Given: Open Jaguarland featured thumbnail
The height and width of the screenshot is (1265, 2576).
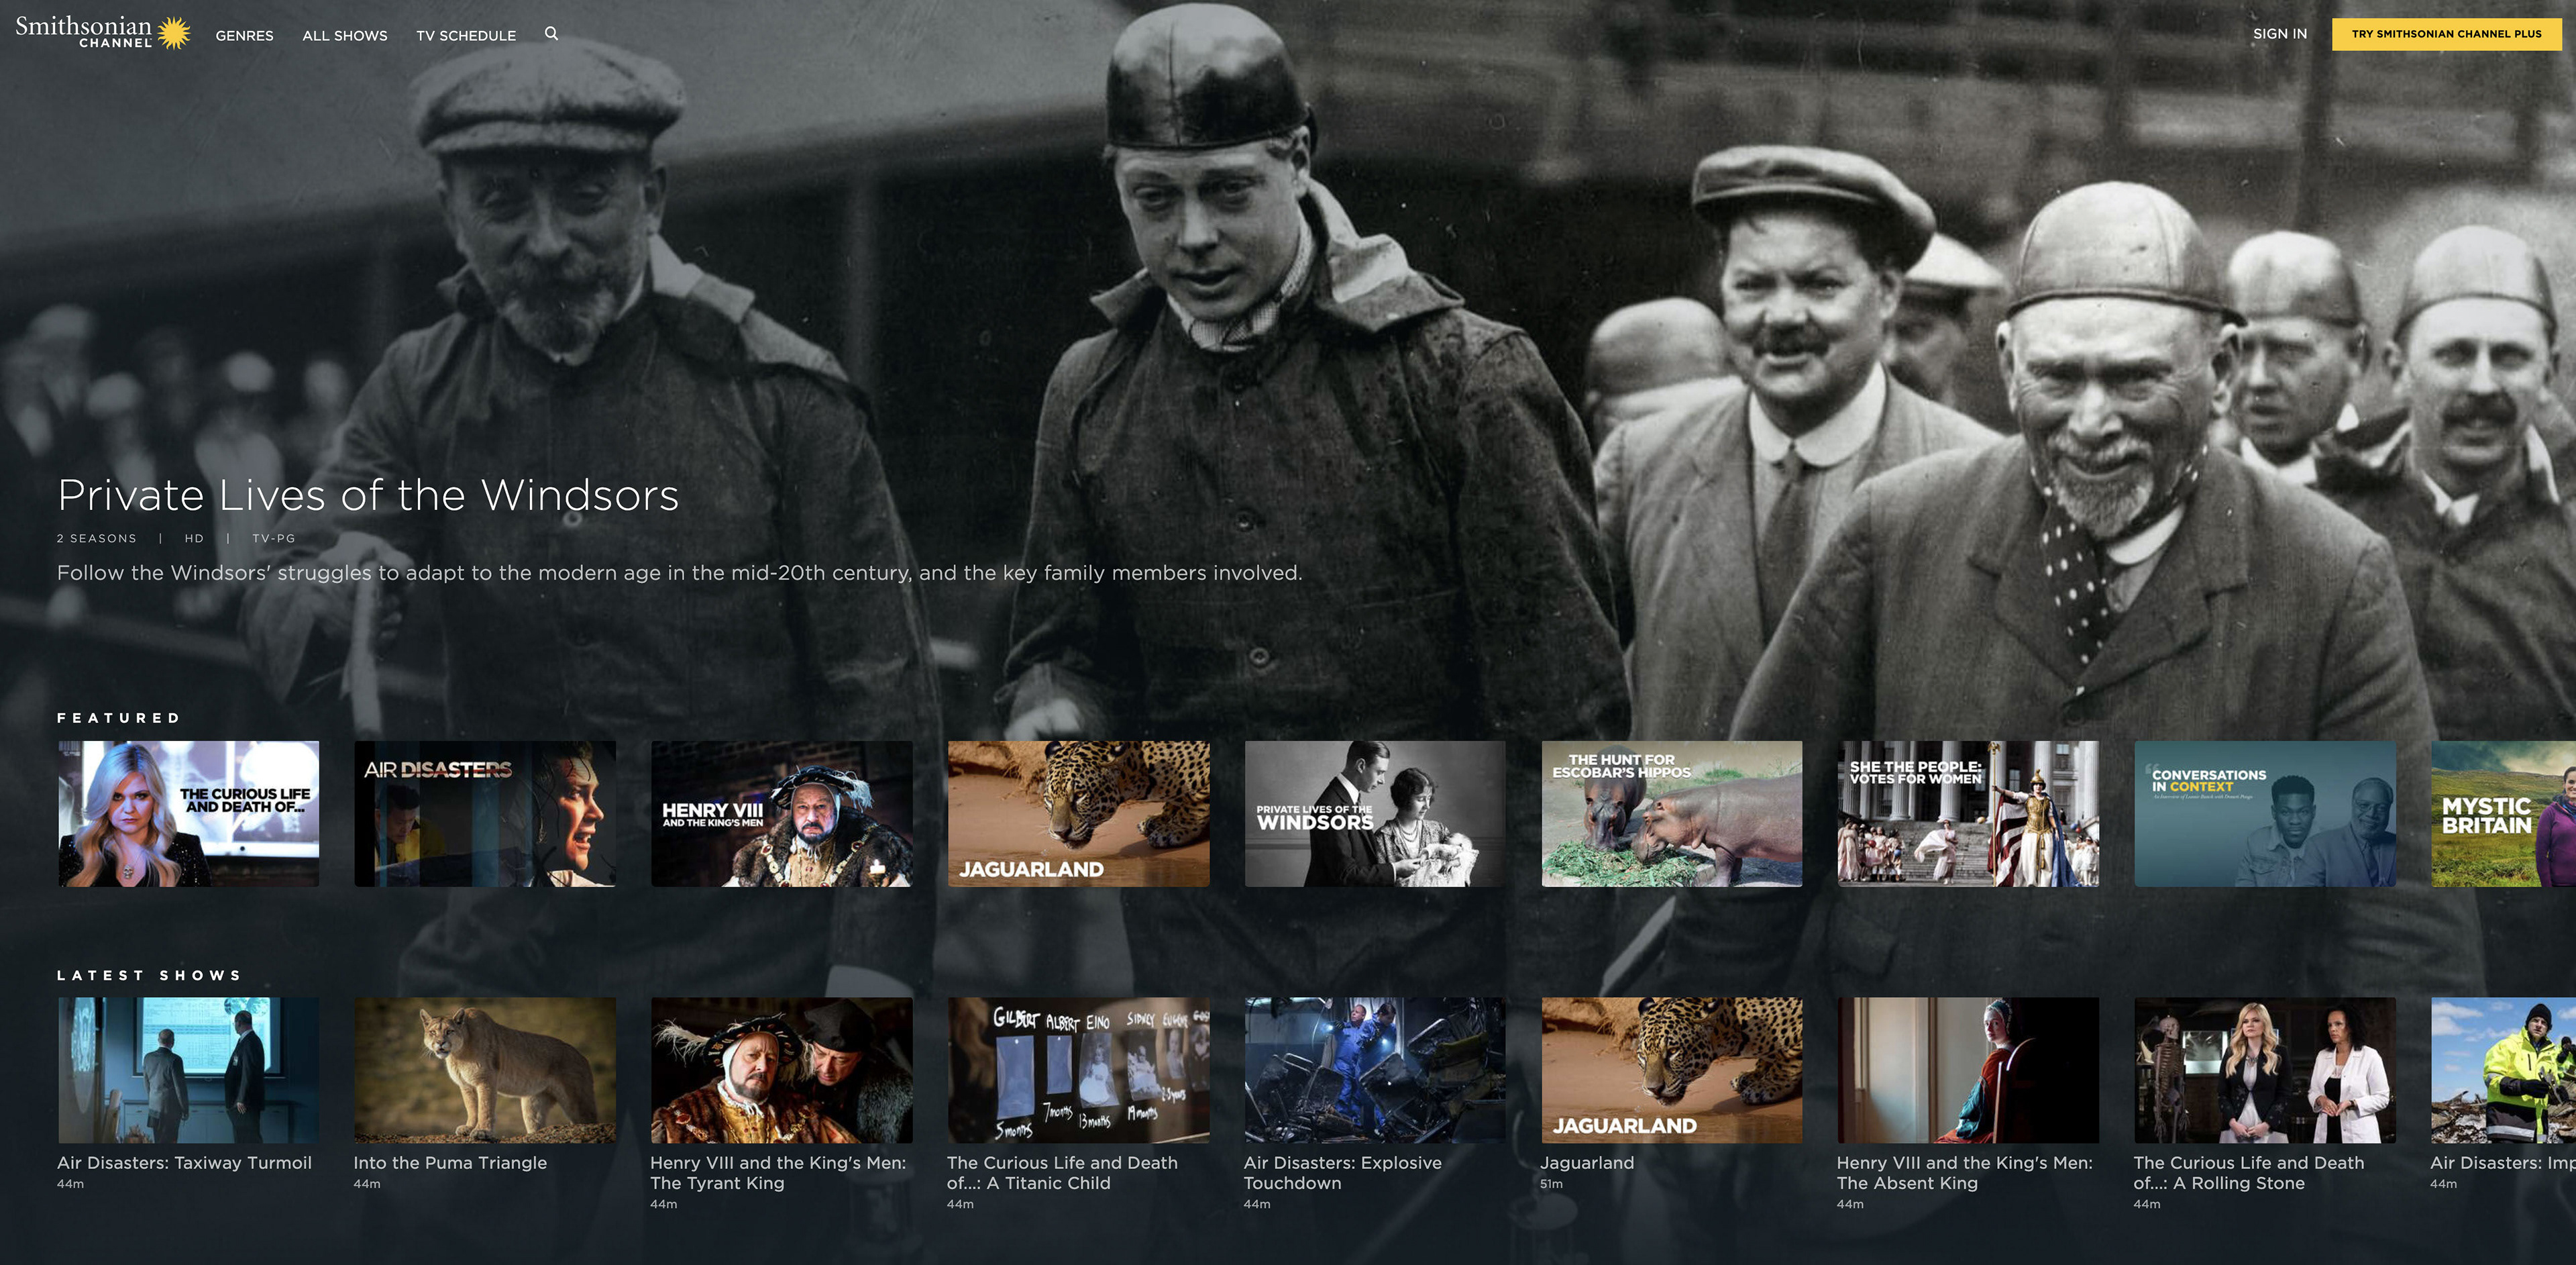Looking at the screenshot, I should (1078, 813).
